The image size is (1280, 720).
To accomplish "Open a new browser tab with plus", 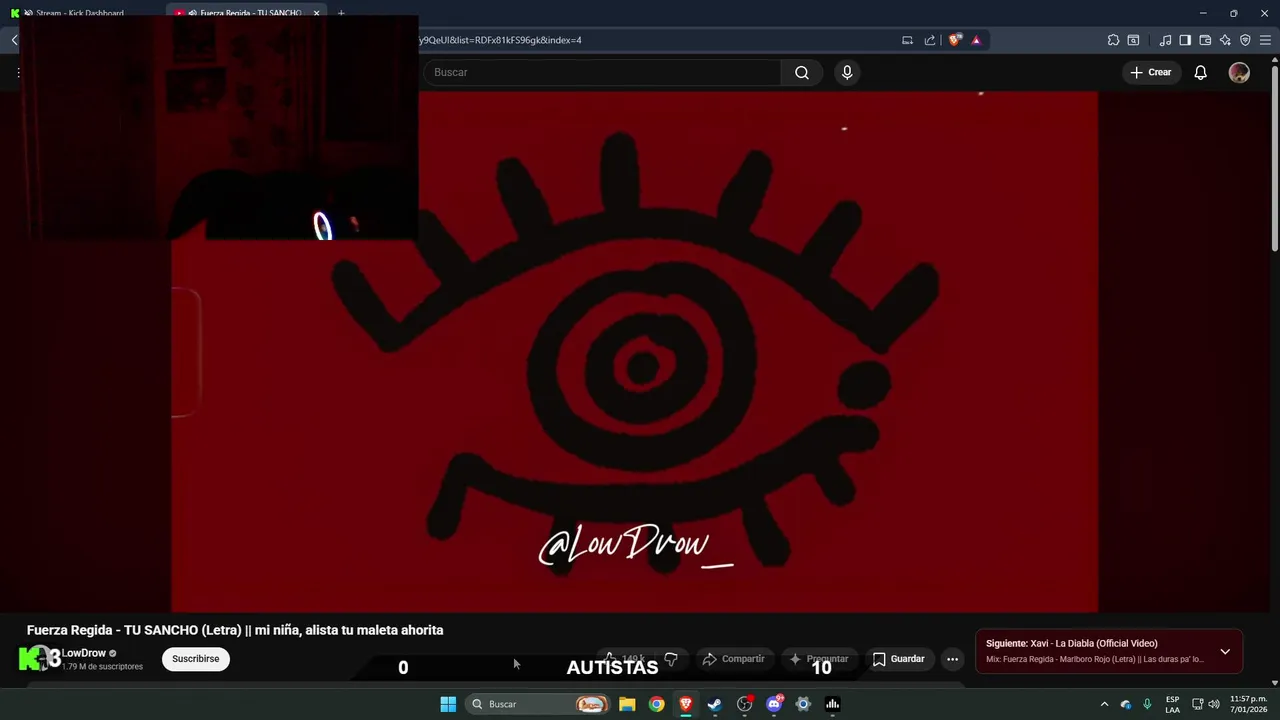I will click(341, 13).
